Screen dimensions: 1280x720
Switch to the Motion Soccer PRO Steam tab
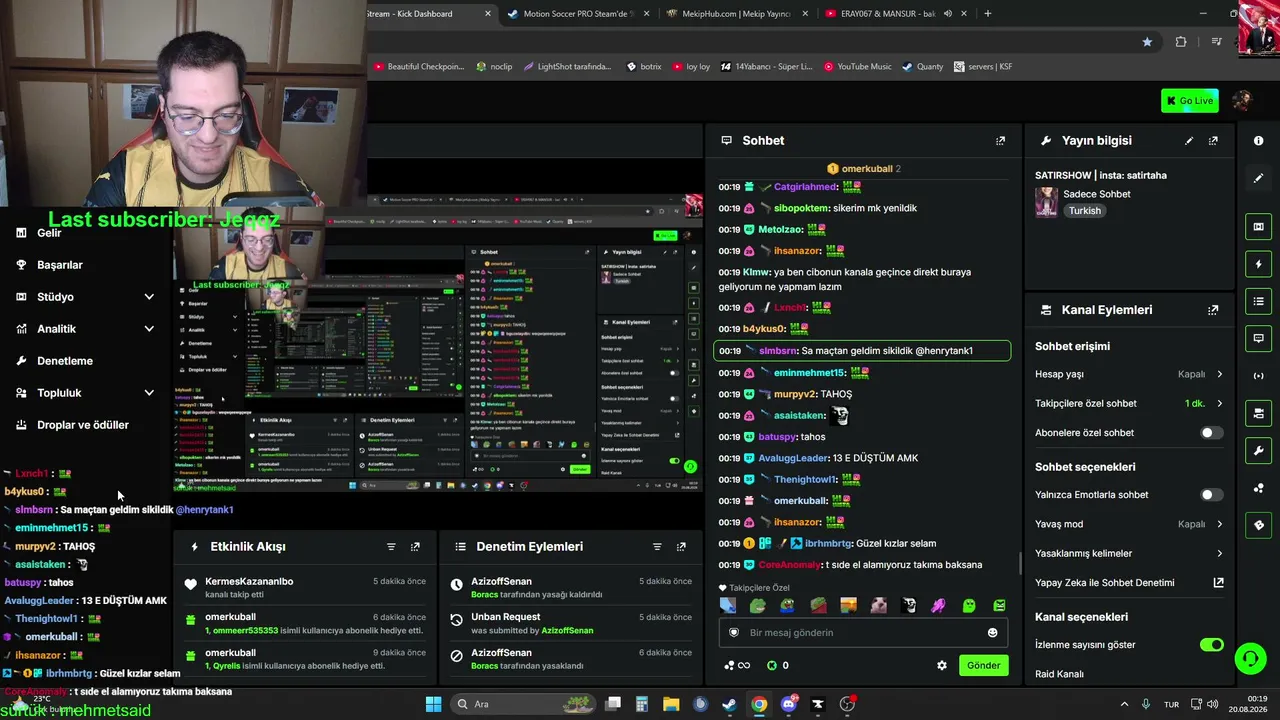579,14
